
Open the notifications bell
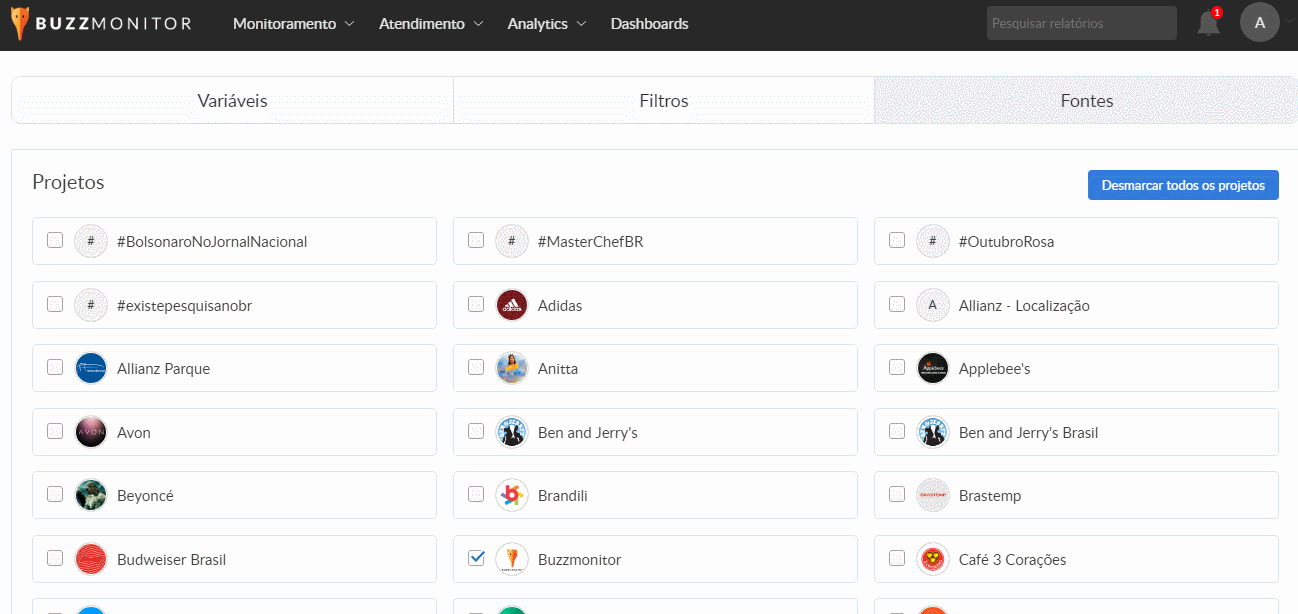[1208, 24]
